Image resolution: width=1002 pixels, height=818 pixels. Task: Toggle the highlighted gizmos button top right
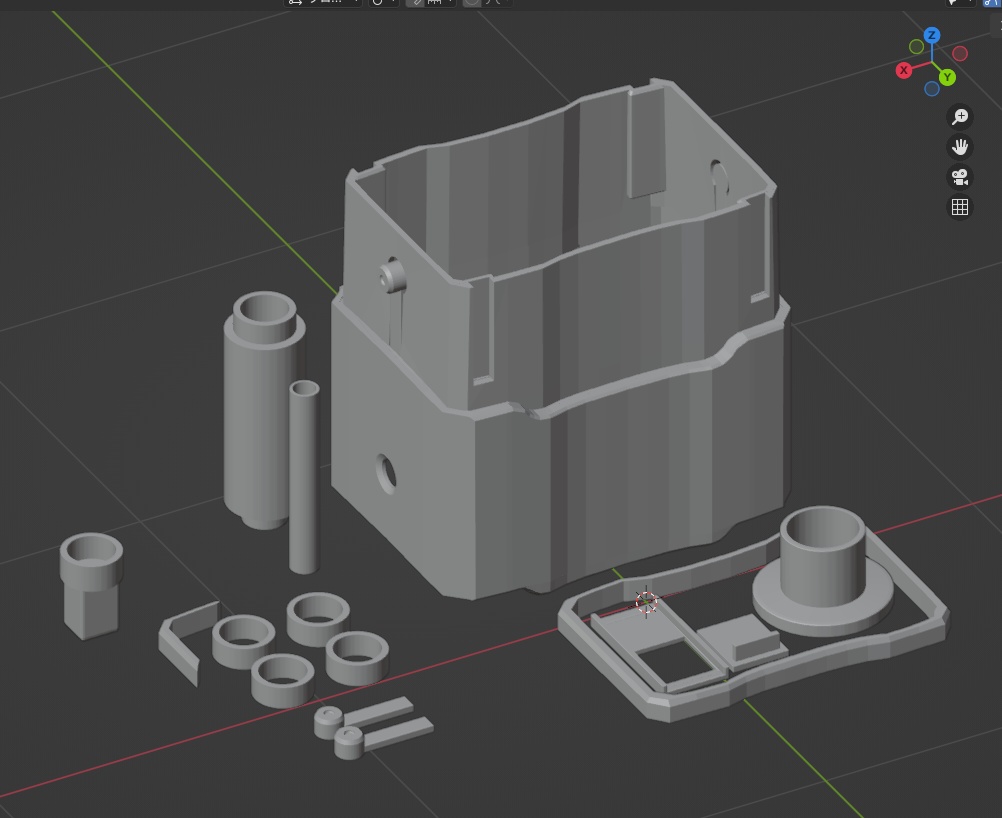point(985,4)
